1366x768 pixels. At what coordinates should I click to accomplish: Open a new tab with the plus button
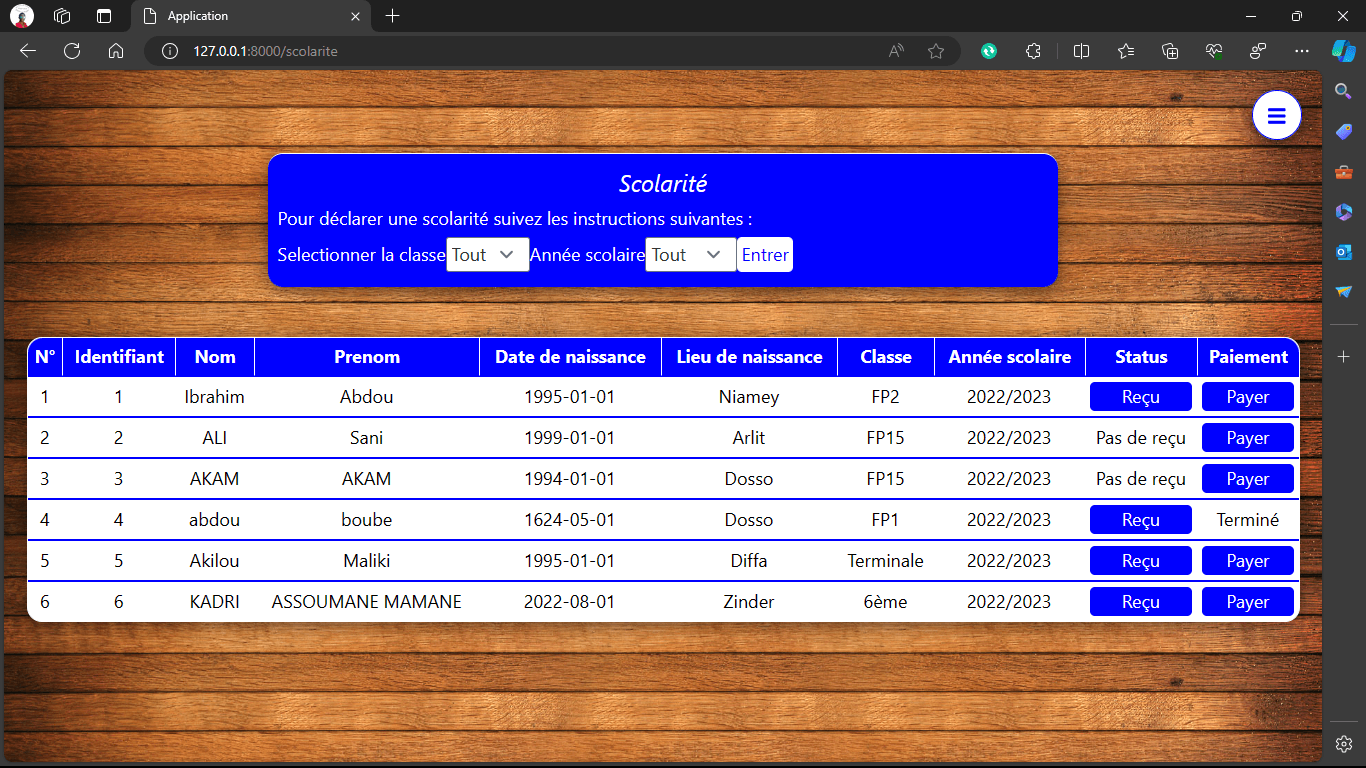coord(393,16)
